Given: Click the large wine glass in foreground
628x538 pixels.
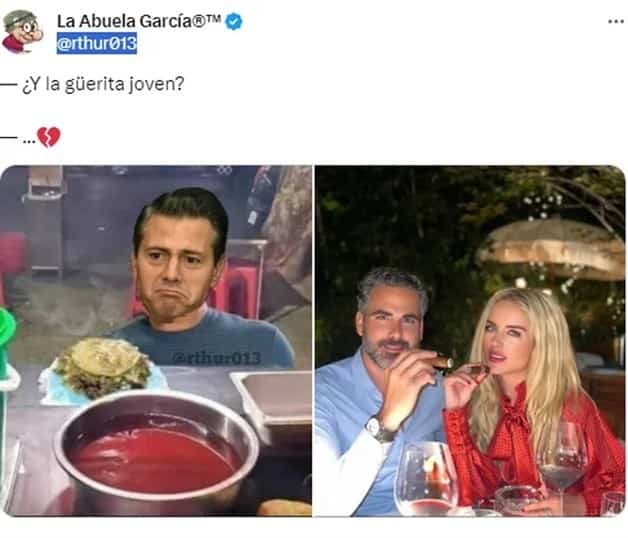Looking at the screenshot, I should point(426,479).
